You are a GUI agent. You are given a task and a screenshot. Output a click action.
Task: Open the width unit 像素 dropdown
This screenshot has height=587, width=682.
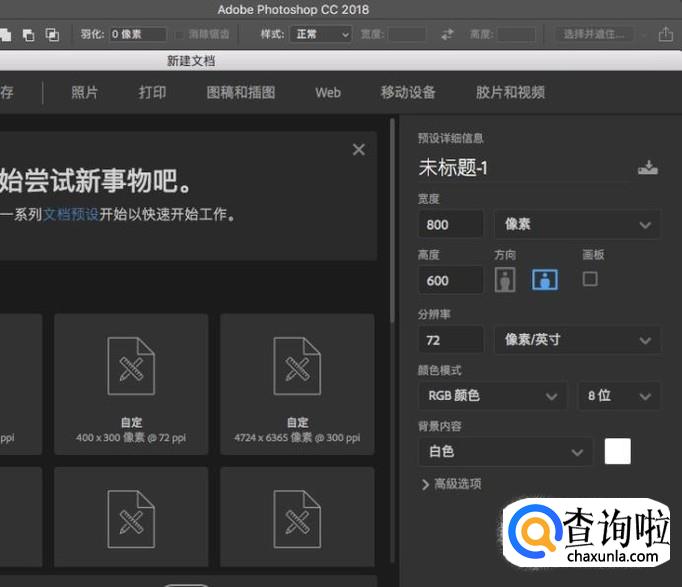pyautogui.click(x=577, y=224)
